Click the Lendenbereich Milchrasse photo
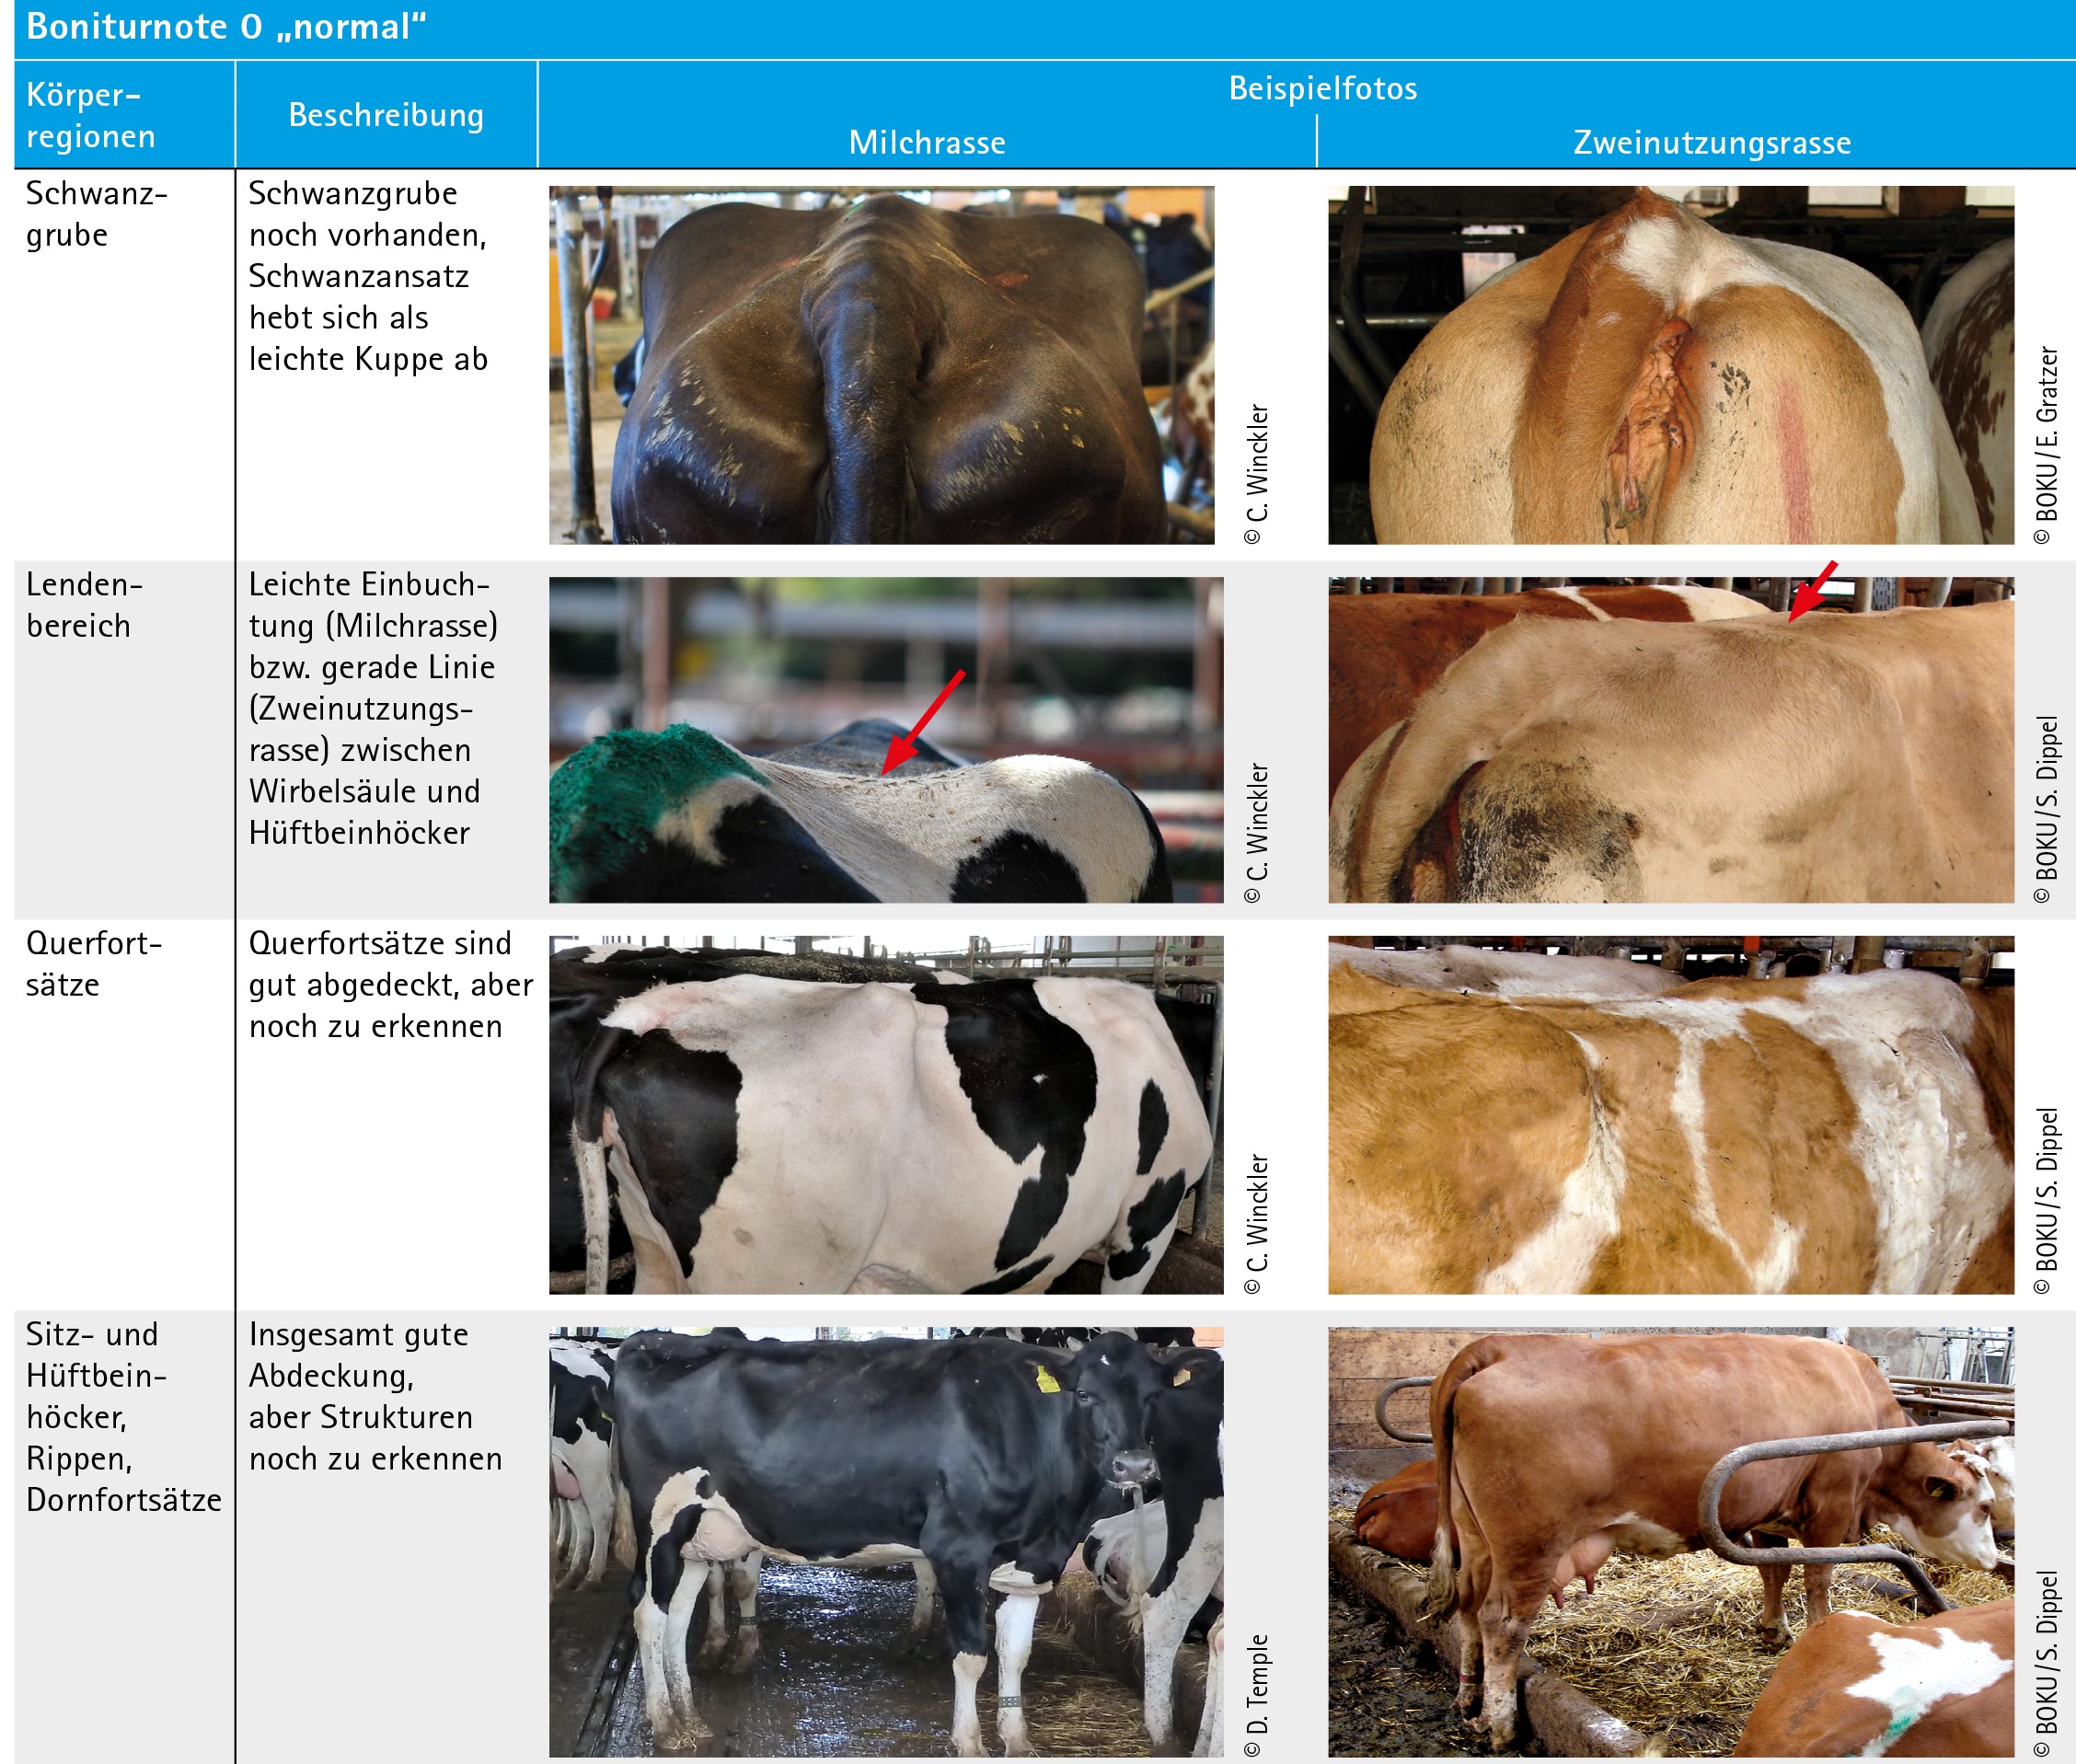The height and width of the screenshot is (1764, 2076). [x=886, y=740]
